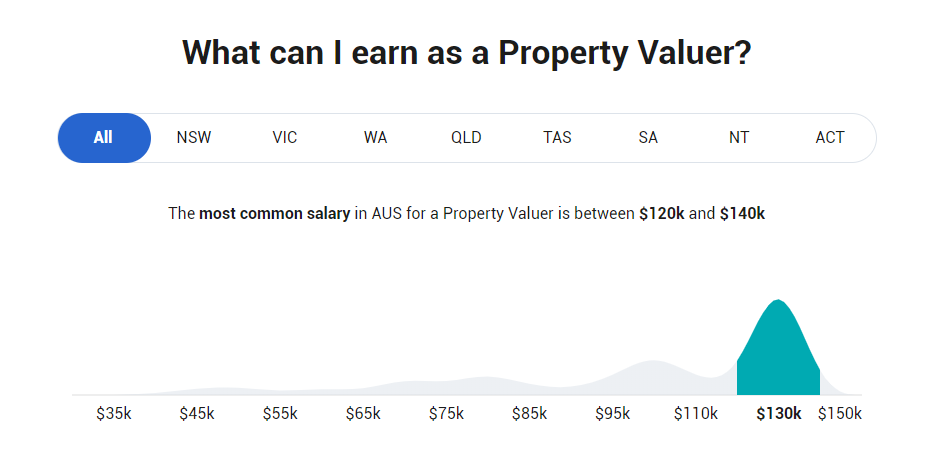
Task: Select the WA region tab
Action: pyautogui.click(x=376, y=138)
